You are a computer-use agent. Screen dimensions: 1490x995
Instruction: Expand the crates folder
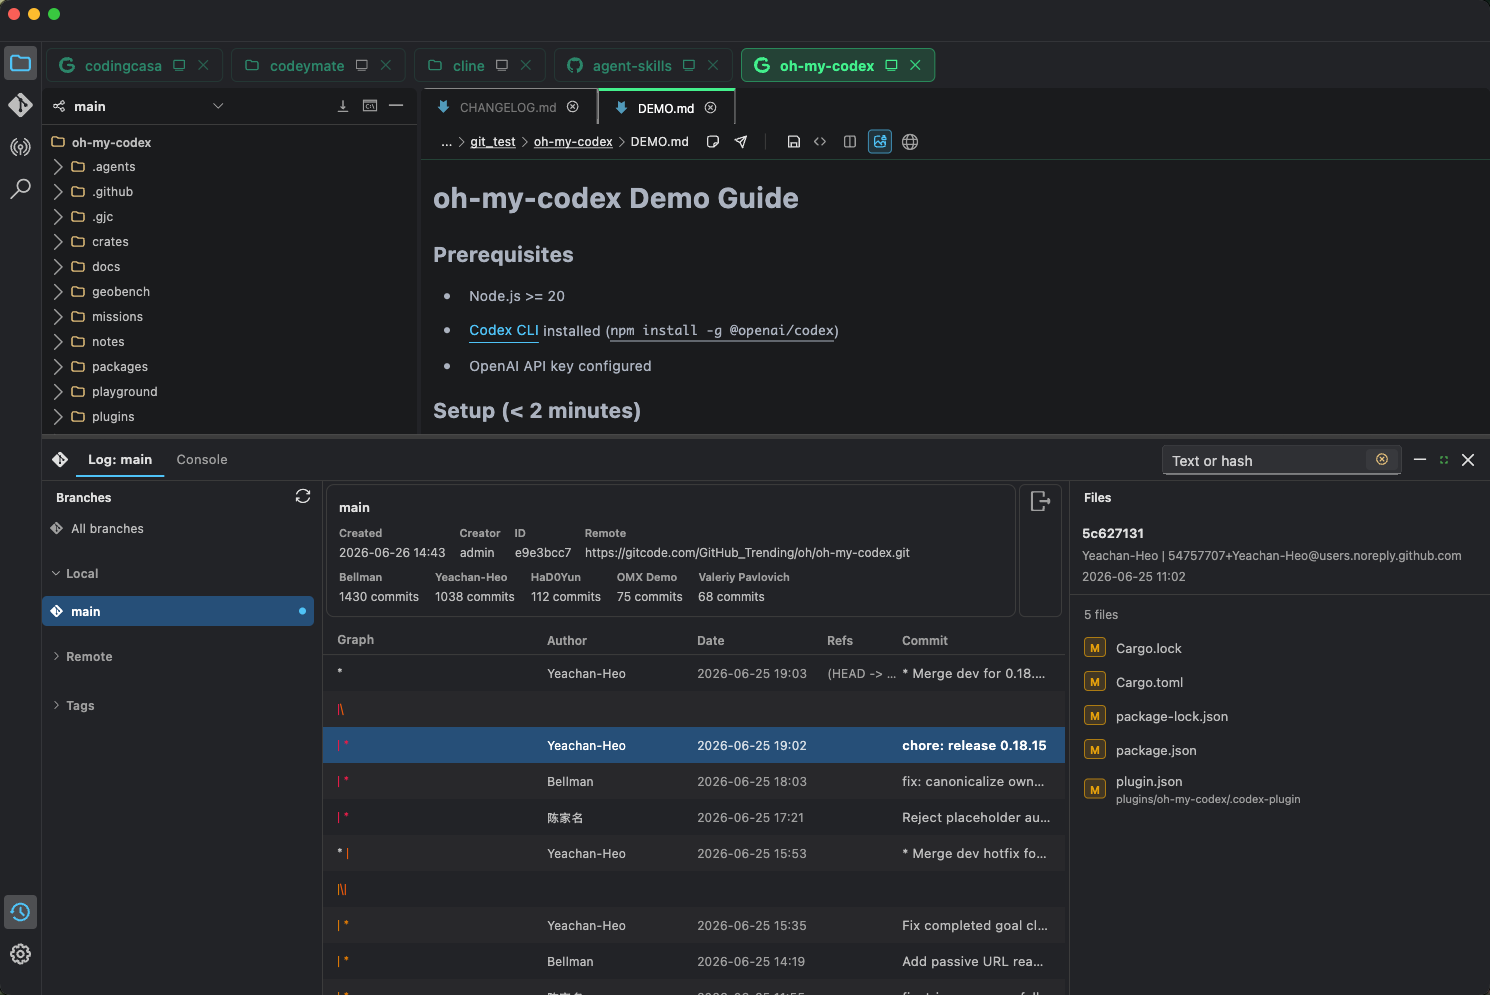tap(59, 242)
